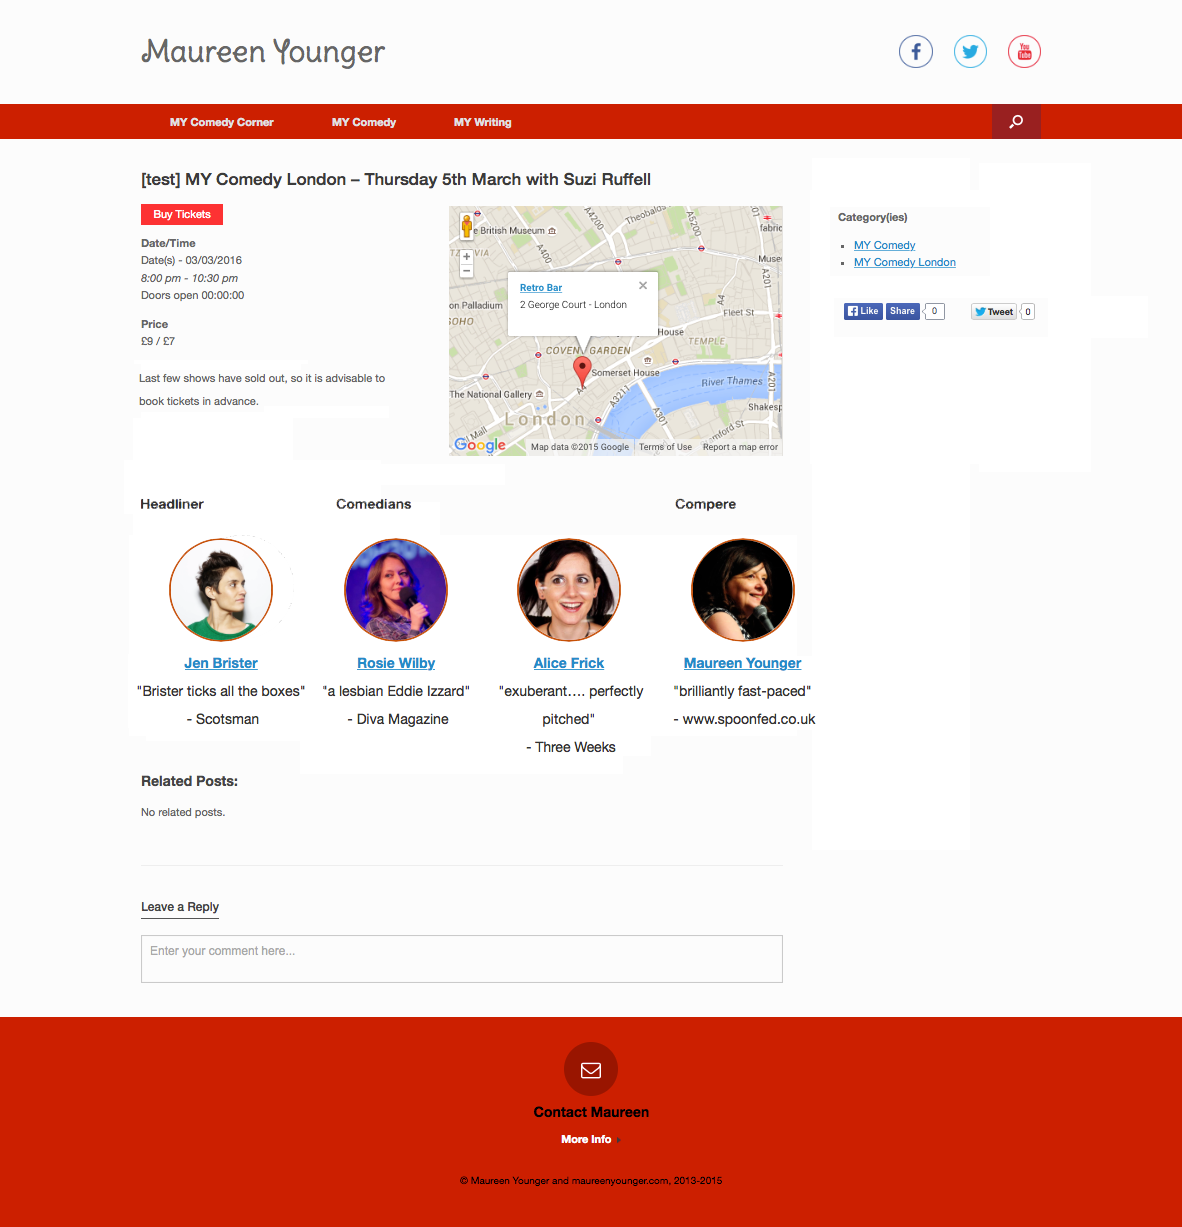Click the Facebook Like button

863,311
